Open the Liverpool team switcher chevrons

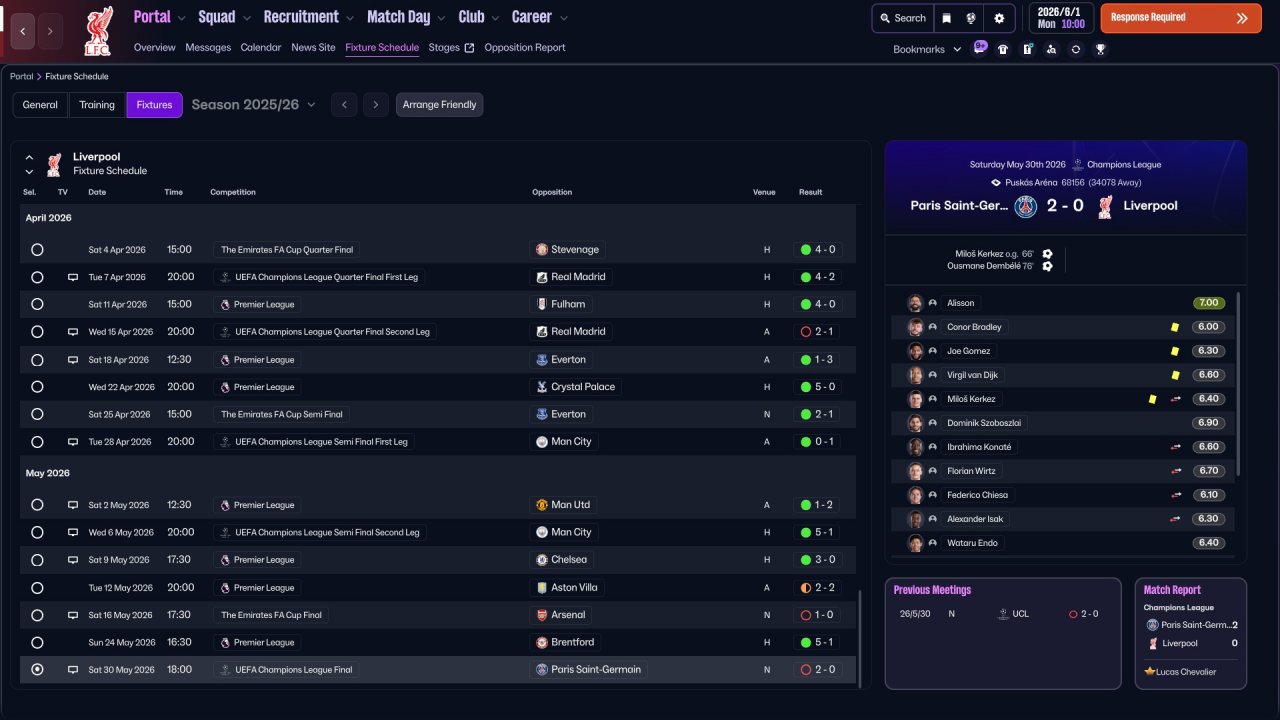point(29,164)
